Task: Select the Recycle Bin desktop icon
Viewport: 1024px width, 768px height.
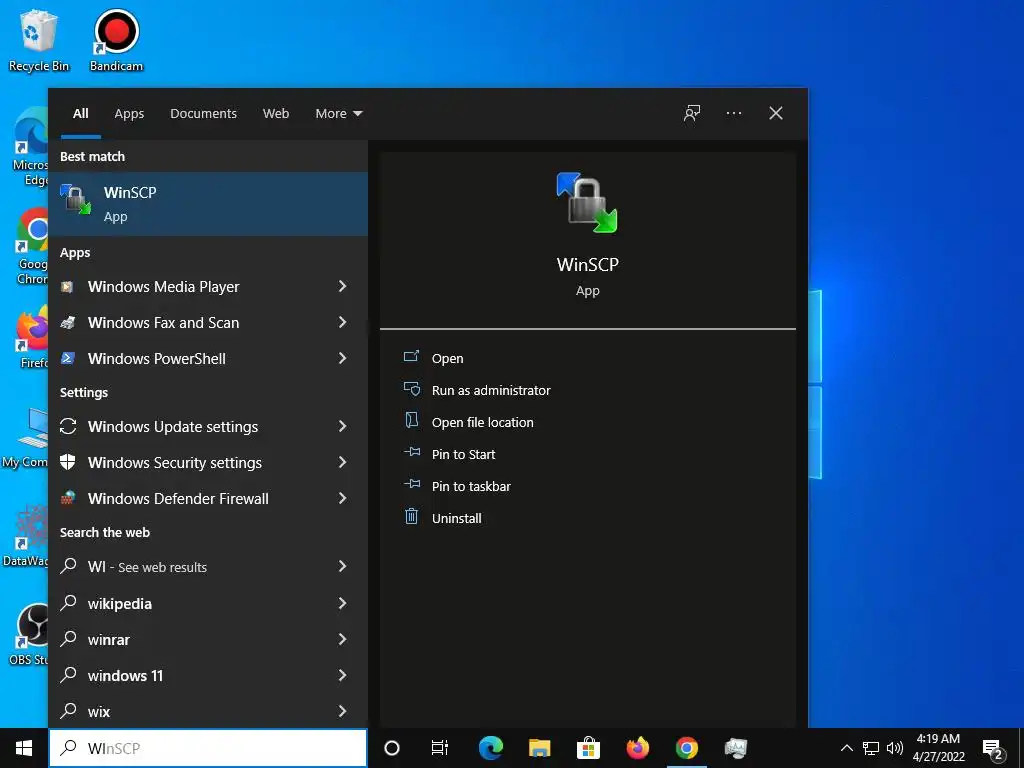Action: coord(39,40)
